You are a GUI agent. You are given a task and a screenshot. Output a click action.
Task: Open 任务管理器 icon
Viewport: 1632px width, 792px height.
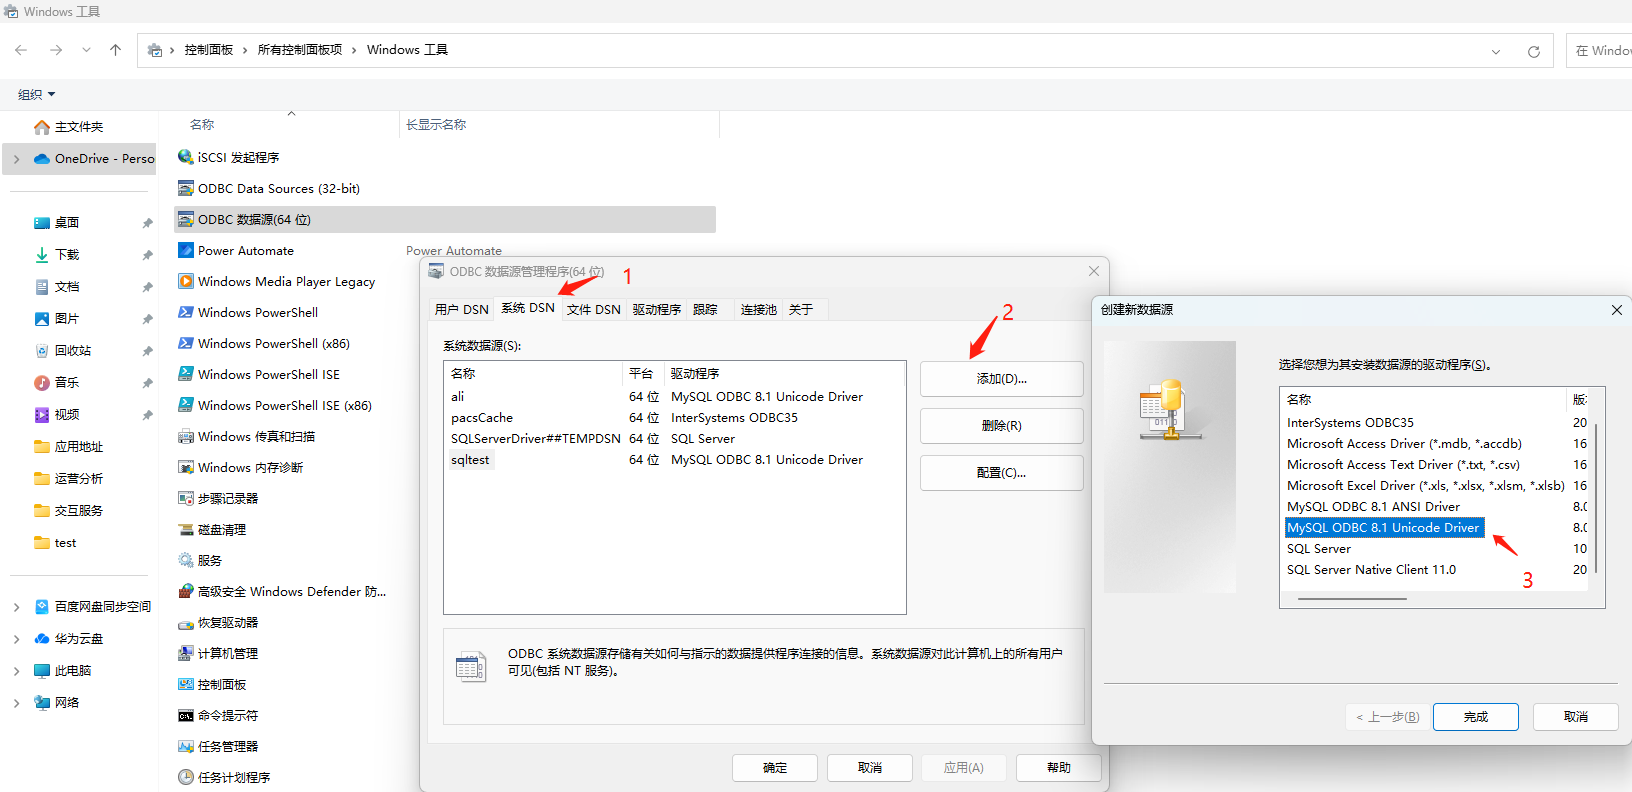click(185, 746)
